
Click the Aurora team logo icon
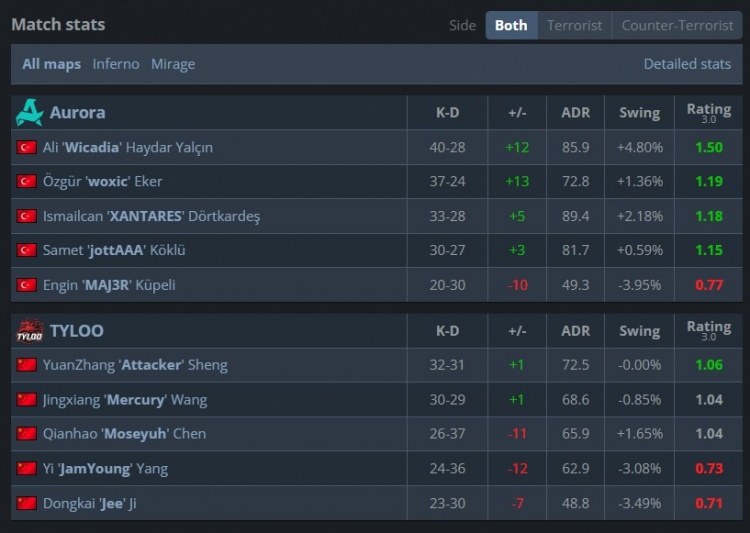pyautogui.click(x=29, y=112)
